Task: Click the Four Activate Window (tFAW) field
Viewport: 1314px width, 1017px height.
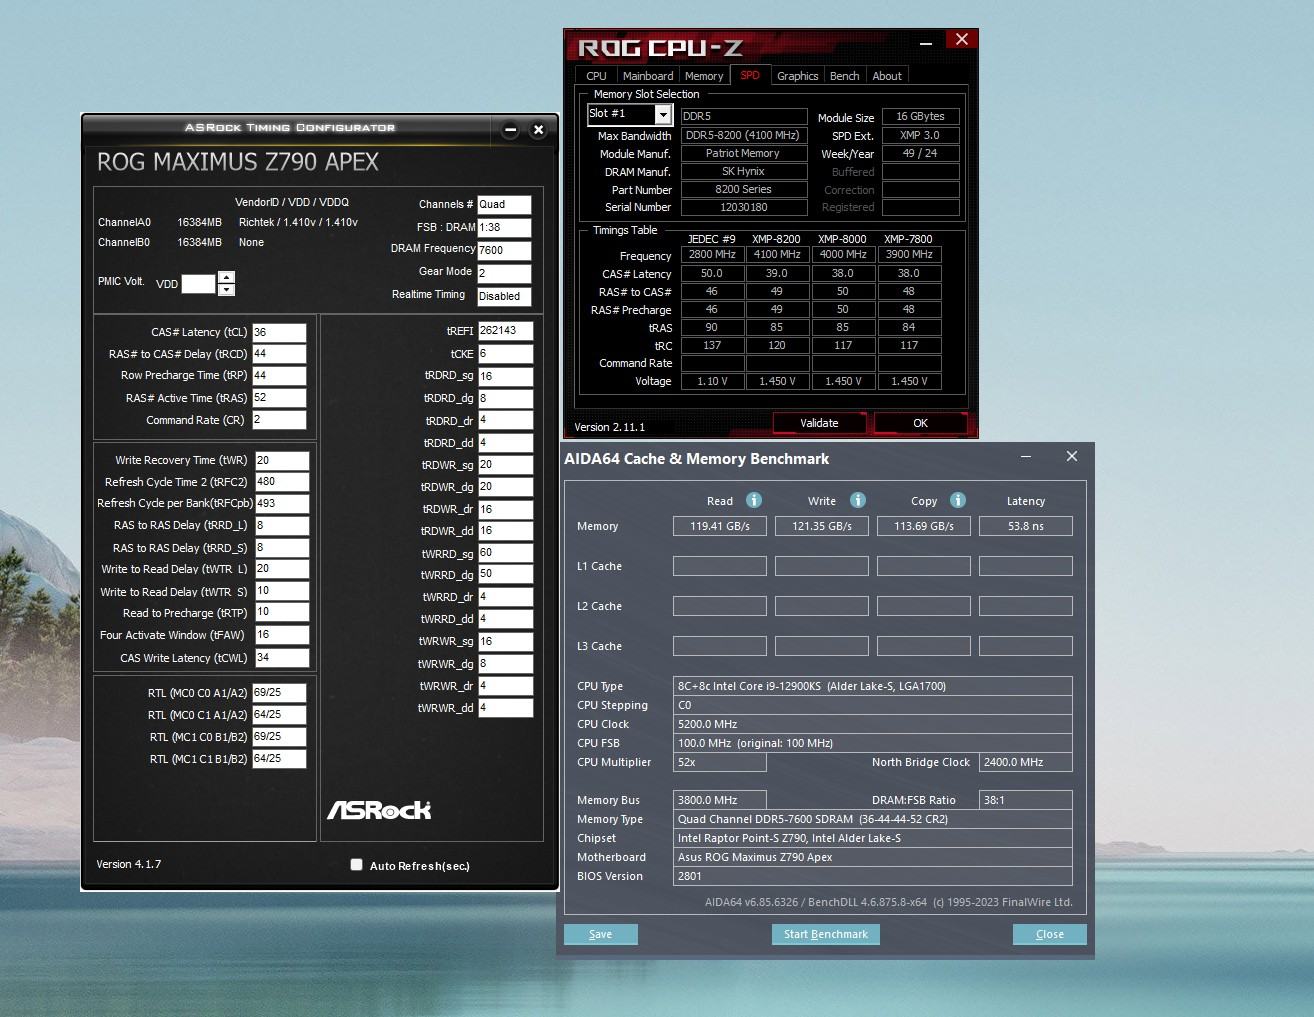Action: pyautogui.click(x=282, y=635)
